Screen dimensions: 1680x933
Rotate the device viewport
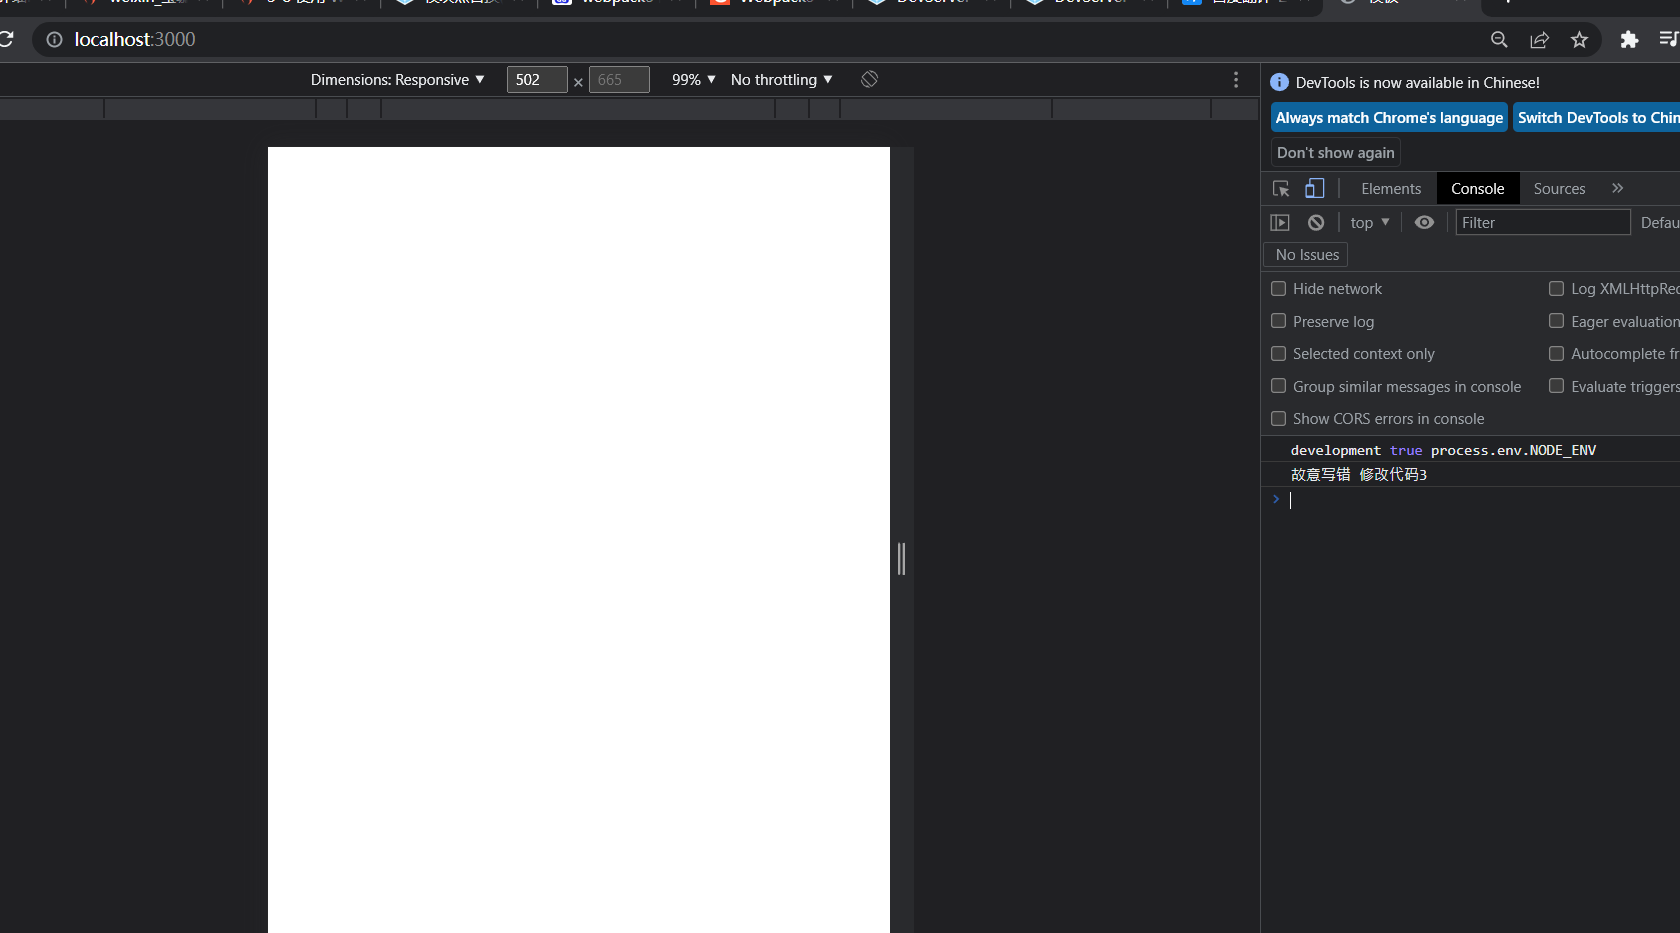click(x=869, y=79)
